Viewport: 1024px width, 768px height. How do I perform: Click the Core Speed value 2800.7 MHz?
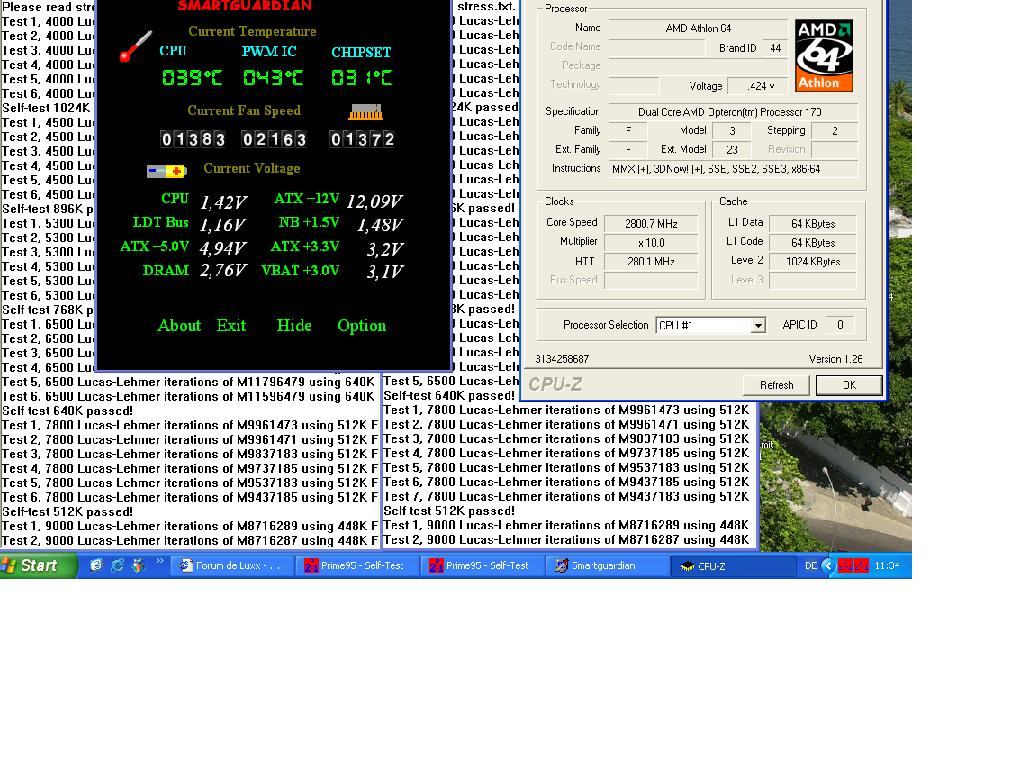point(651,224)
